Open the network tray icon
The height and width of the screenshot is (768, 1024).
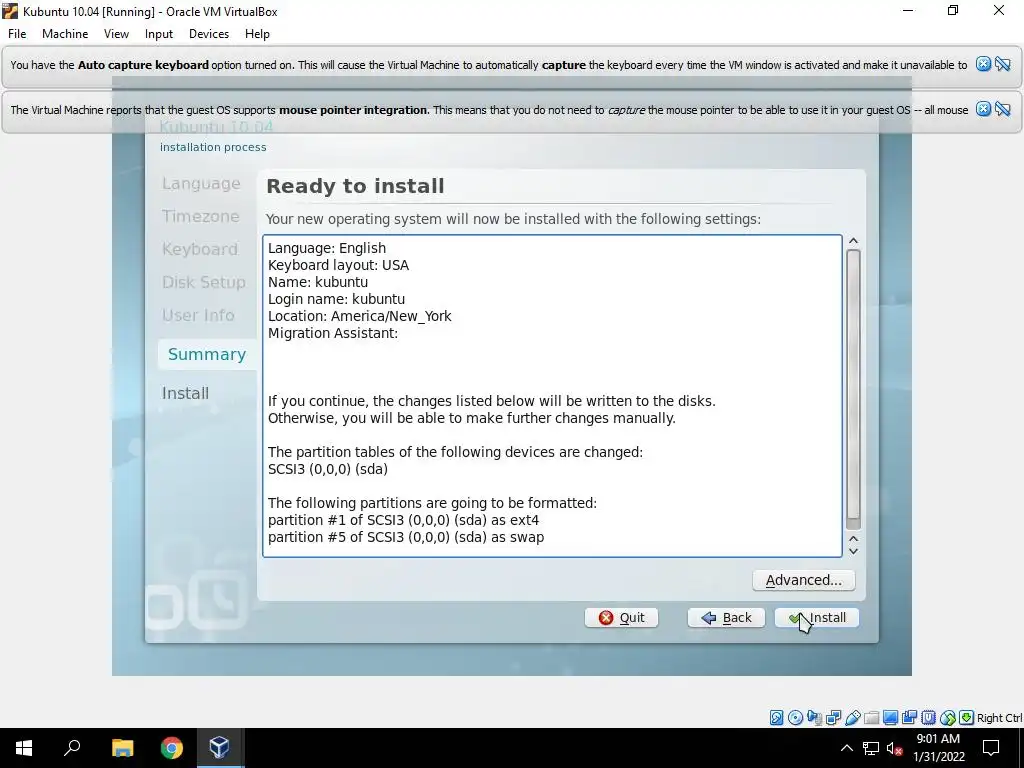(x=871, y=748)
